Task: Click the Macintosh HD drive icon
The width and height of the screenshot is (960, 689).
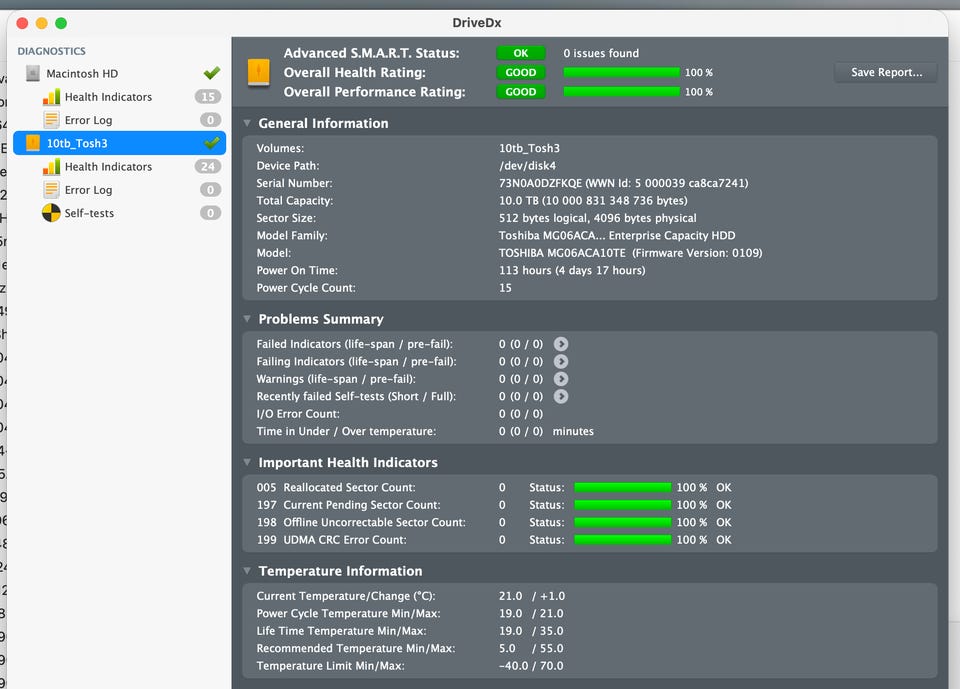Action: [x=33, y=73]
